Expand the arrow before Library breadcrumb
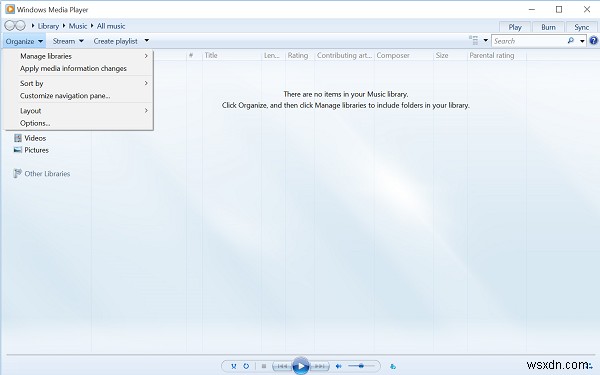The height and width of the screenshot is (375, 600). click(x=33, y=26)
